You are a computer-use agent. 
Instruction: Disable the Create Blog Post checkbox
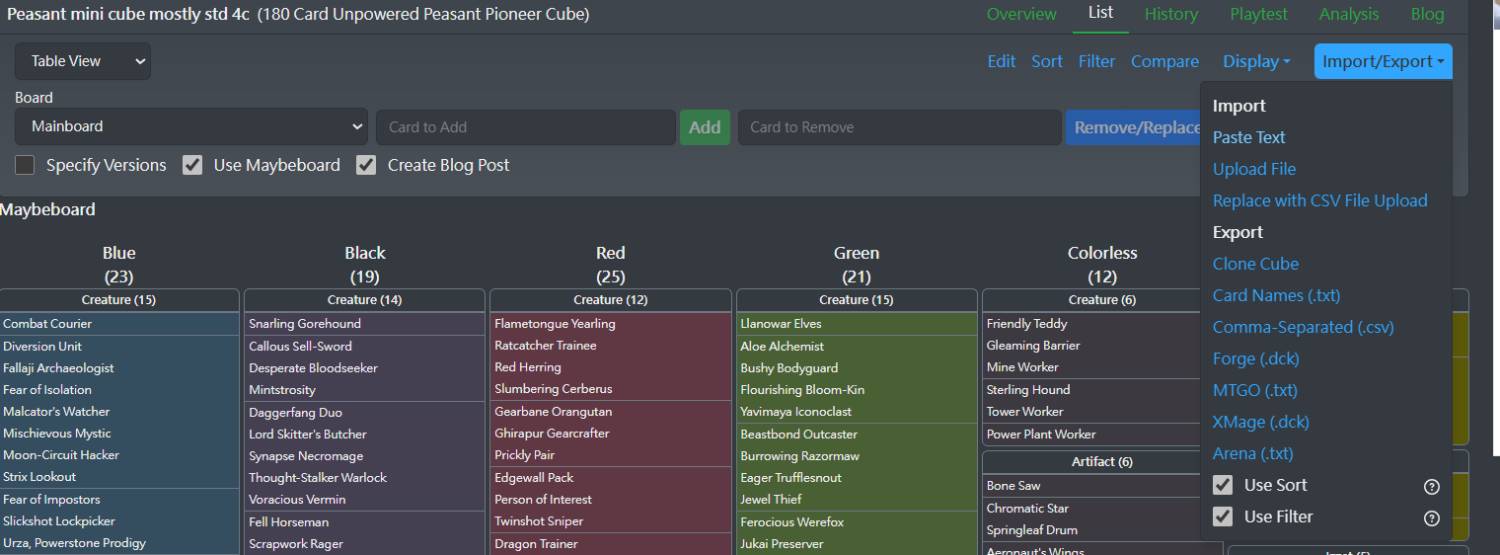point(367,165)
